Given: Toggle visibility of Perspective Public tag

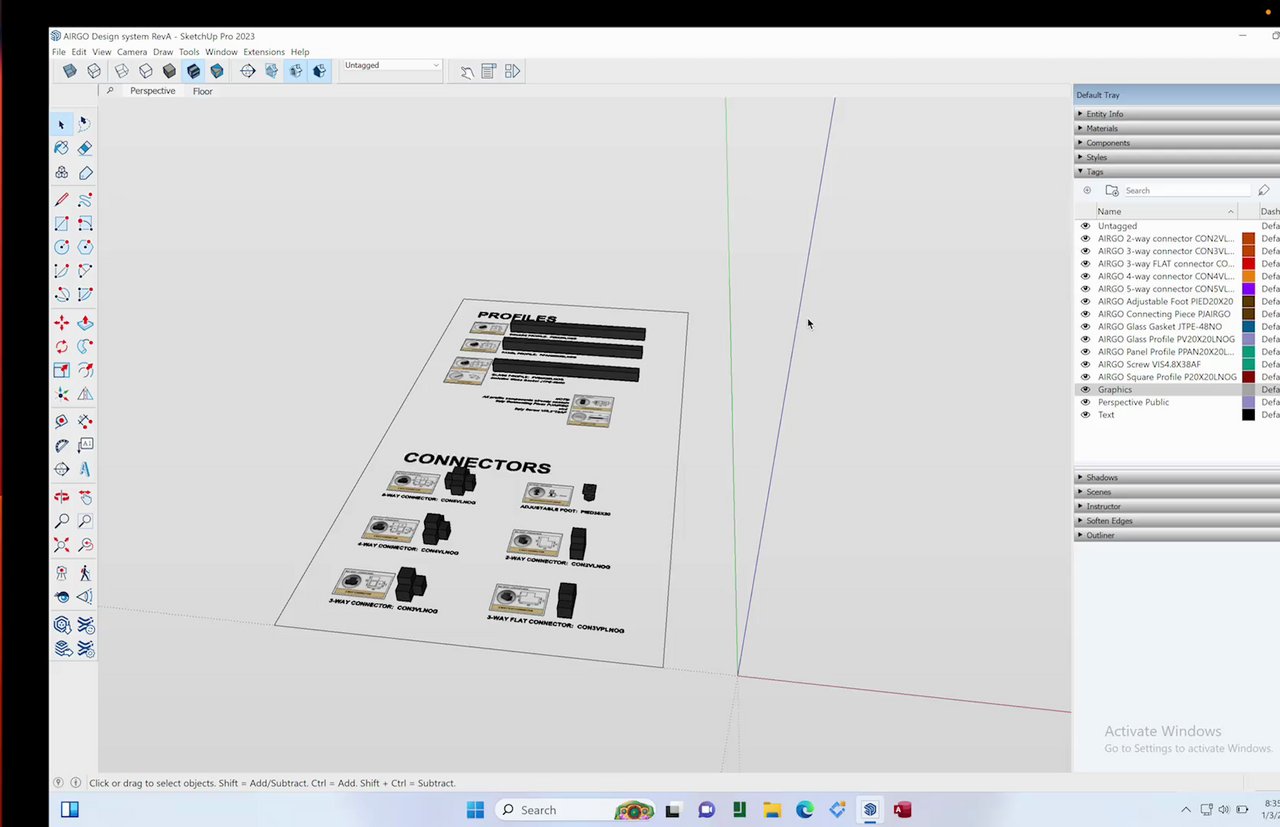Looking at the screenshot, I should click(1085, 402).
